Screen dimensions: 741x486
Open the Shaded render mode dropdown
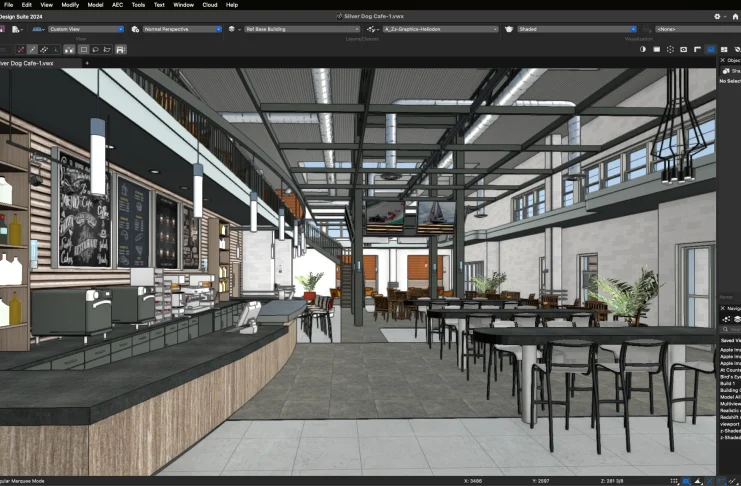coord(577,29)
